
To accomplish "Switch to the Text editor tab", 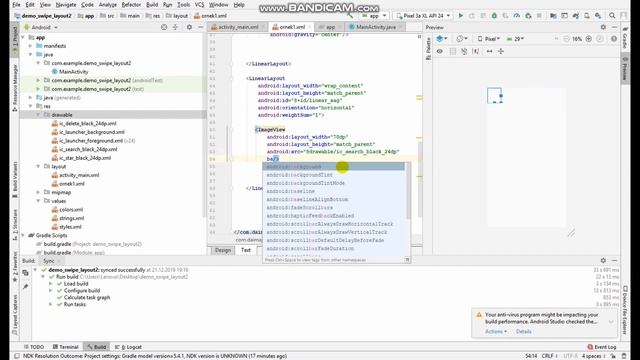I will pyautogui.click(x=246, y=250).
